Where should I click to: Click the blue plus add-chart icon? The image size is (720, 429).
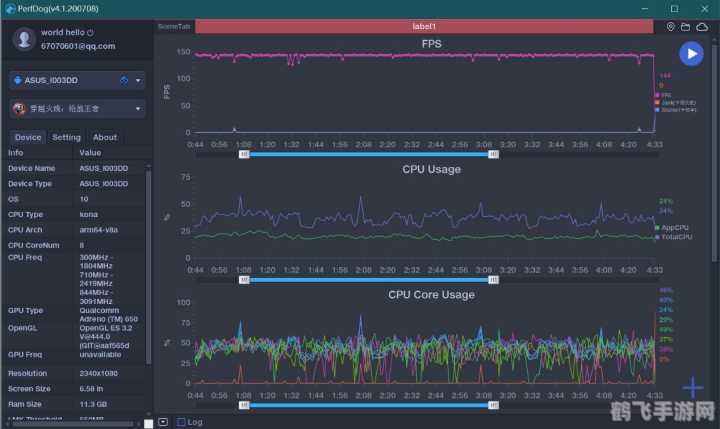point(692,388)
